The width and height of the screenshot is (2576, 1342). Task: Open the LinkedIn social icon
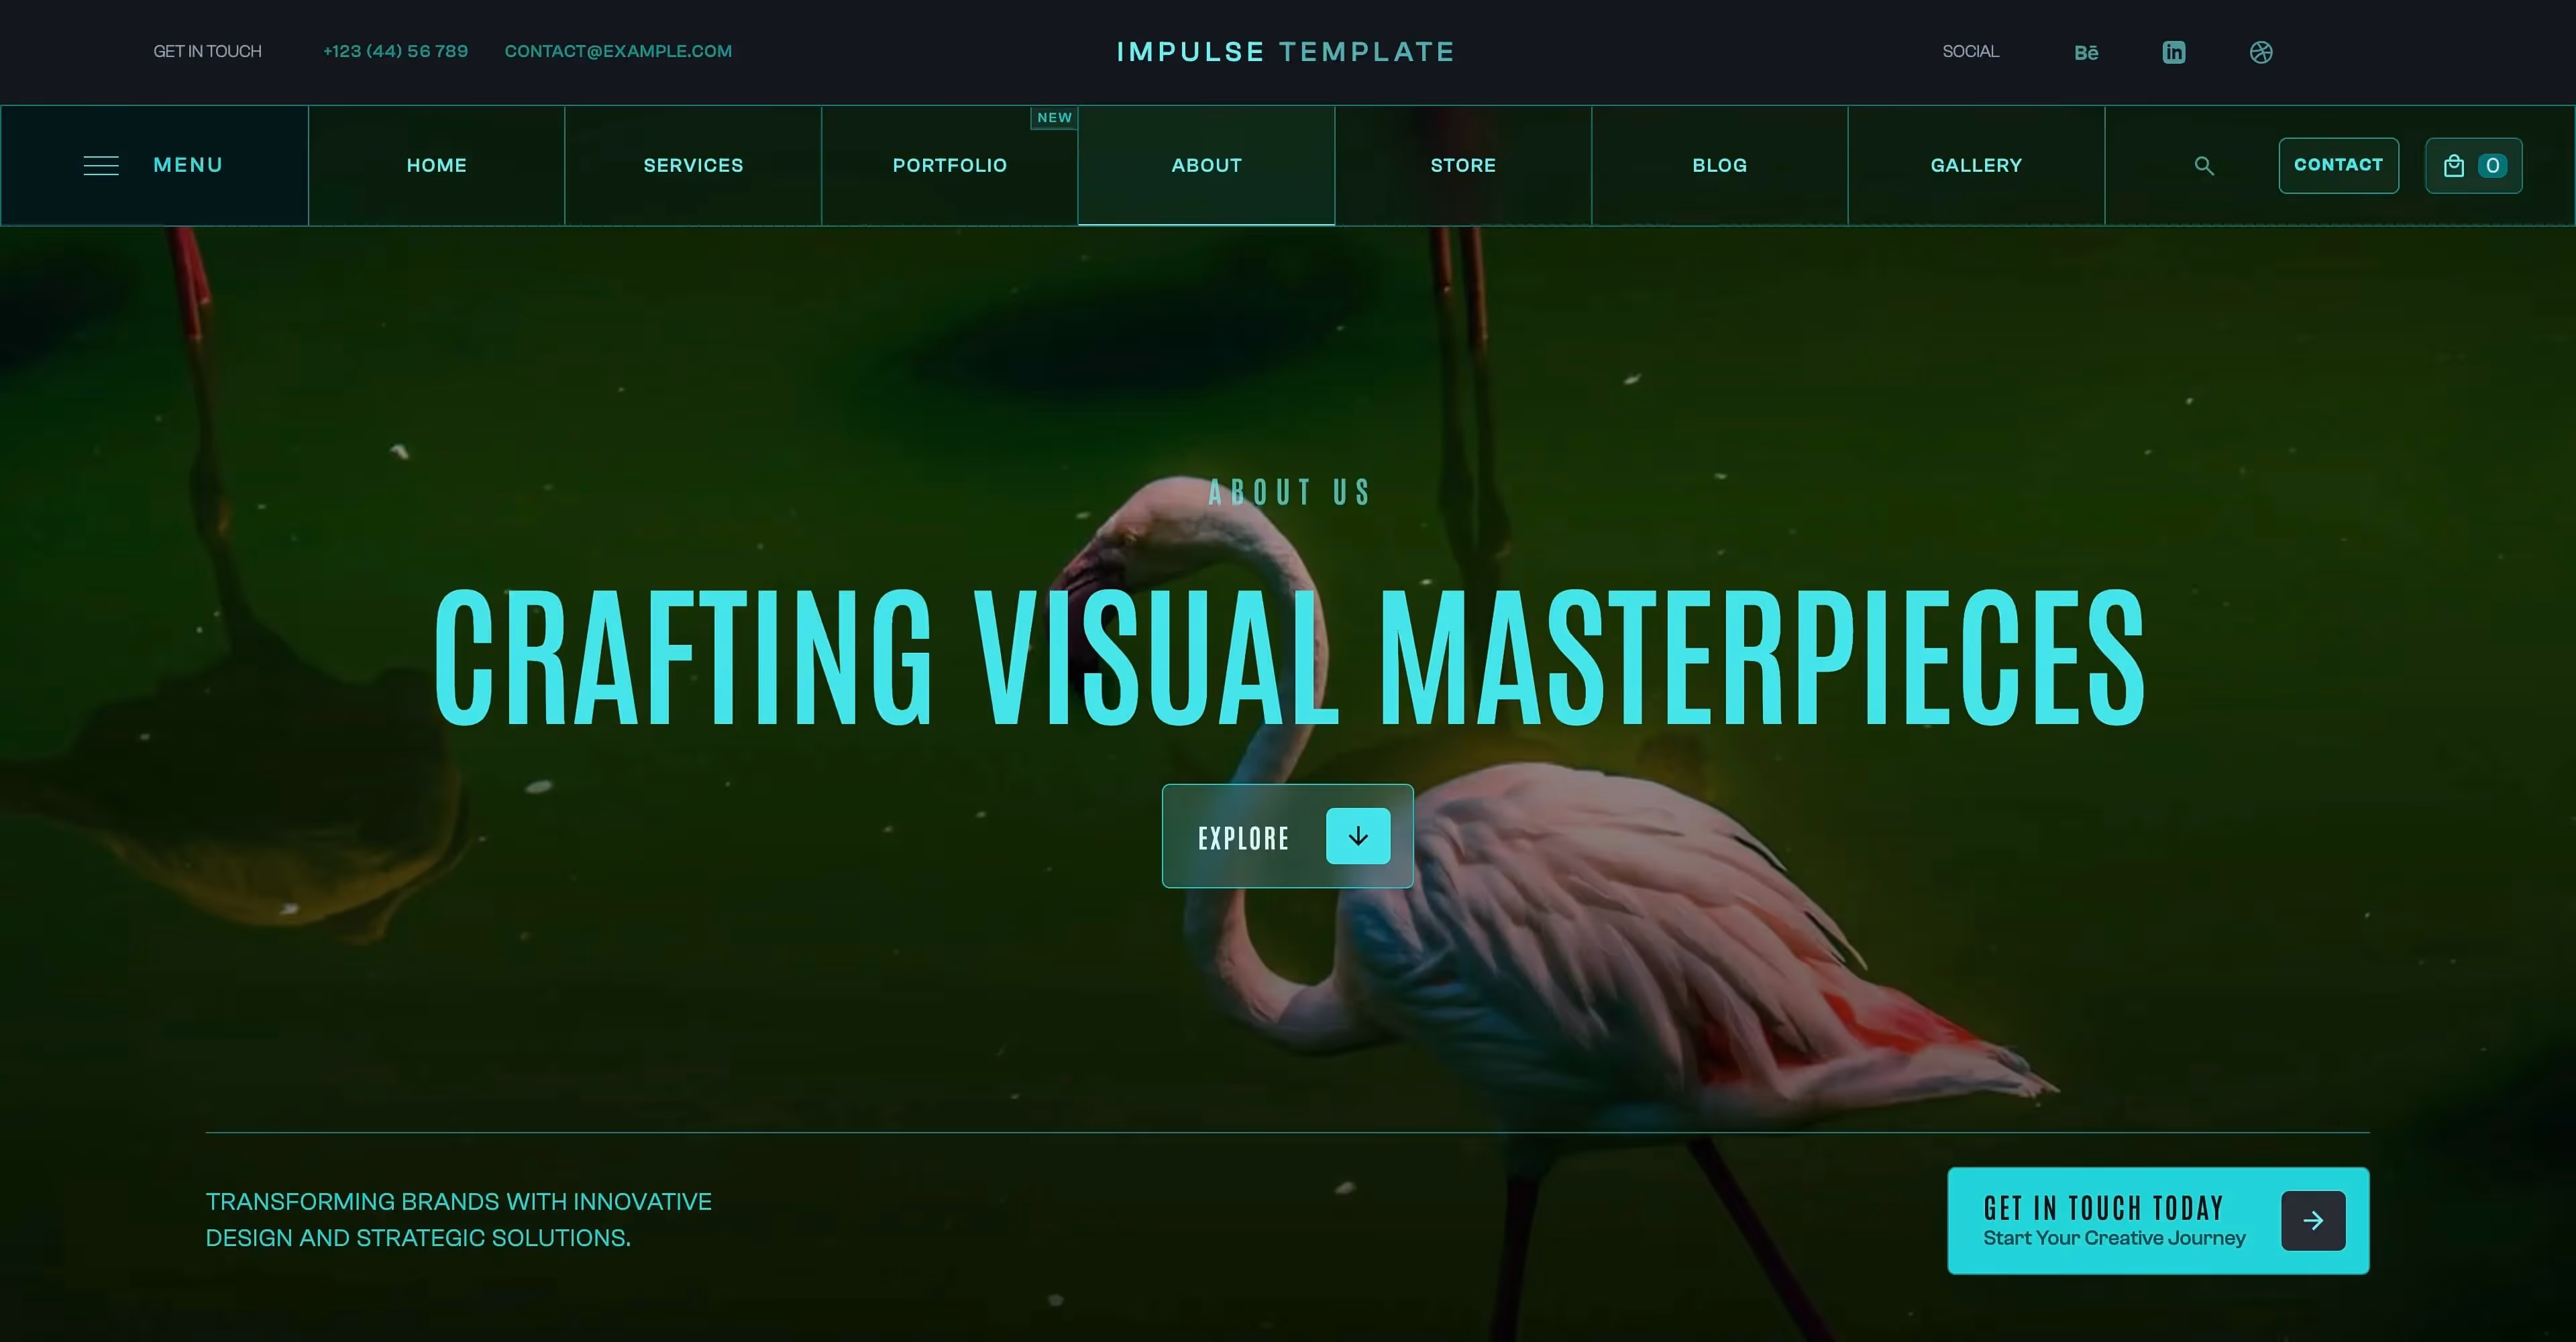coord(2174,52)
